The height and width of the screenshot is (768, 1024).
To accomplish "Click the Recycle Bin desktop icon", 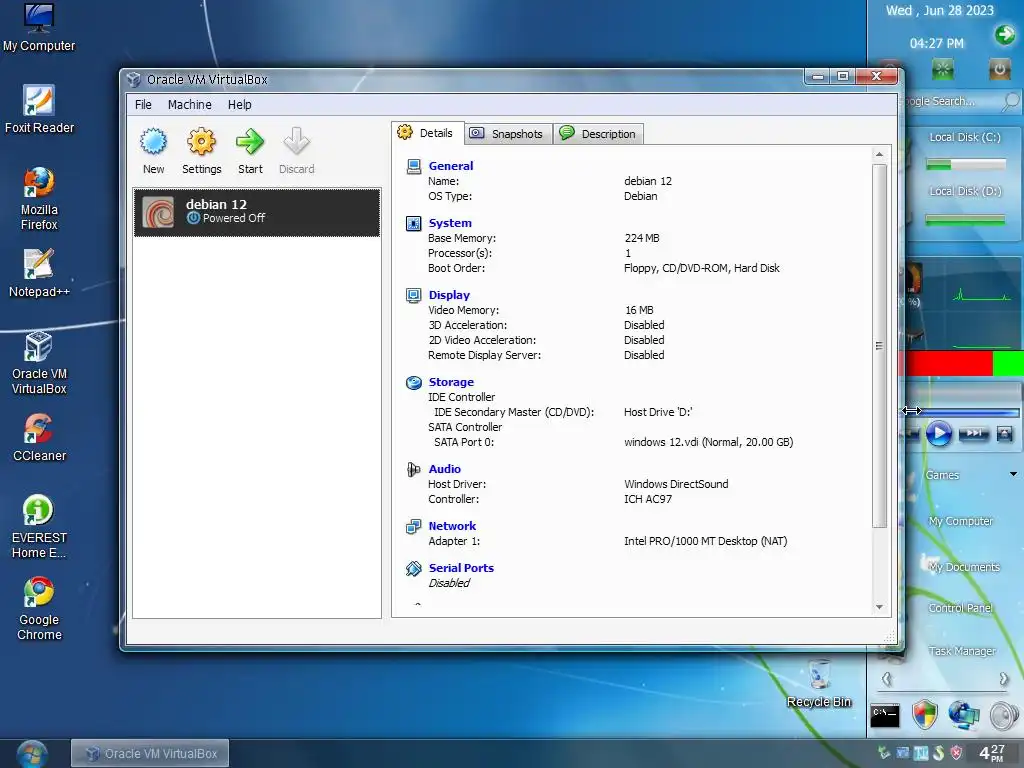I will 819,683.
